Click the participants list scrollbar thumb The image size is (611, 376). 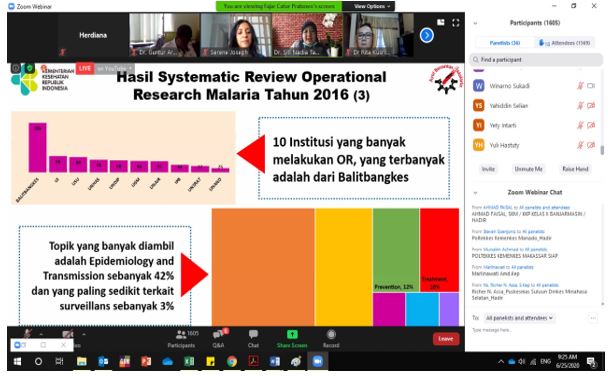pos(602,150)
